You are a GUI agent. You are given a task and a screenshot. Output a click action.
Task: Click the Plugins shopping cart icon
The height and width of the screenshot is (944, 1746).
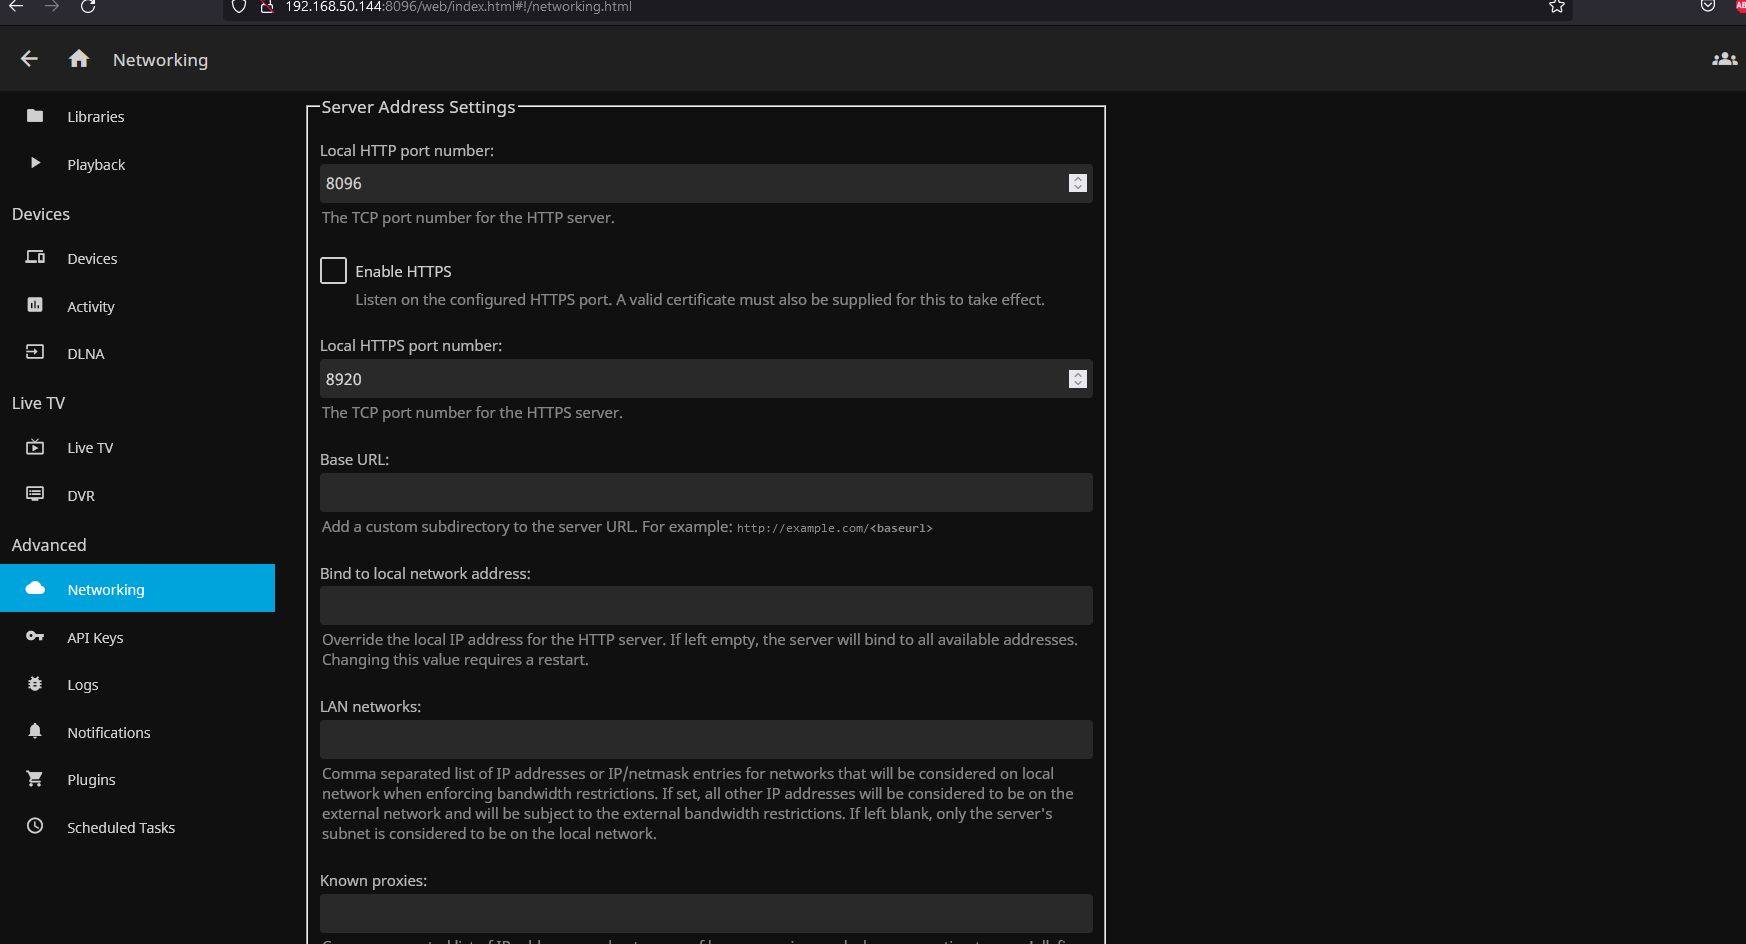click(x=35, y=779)
